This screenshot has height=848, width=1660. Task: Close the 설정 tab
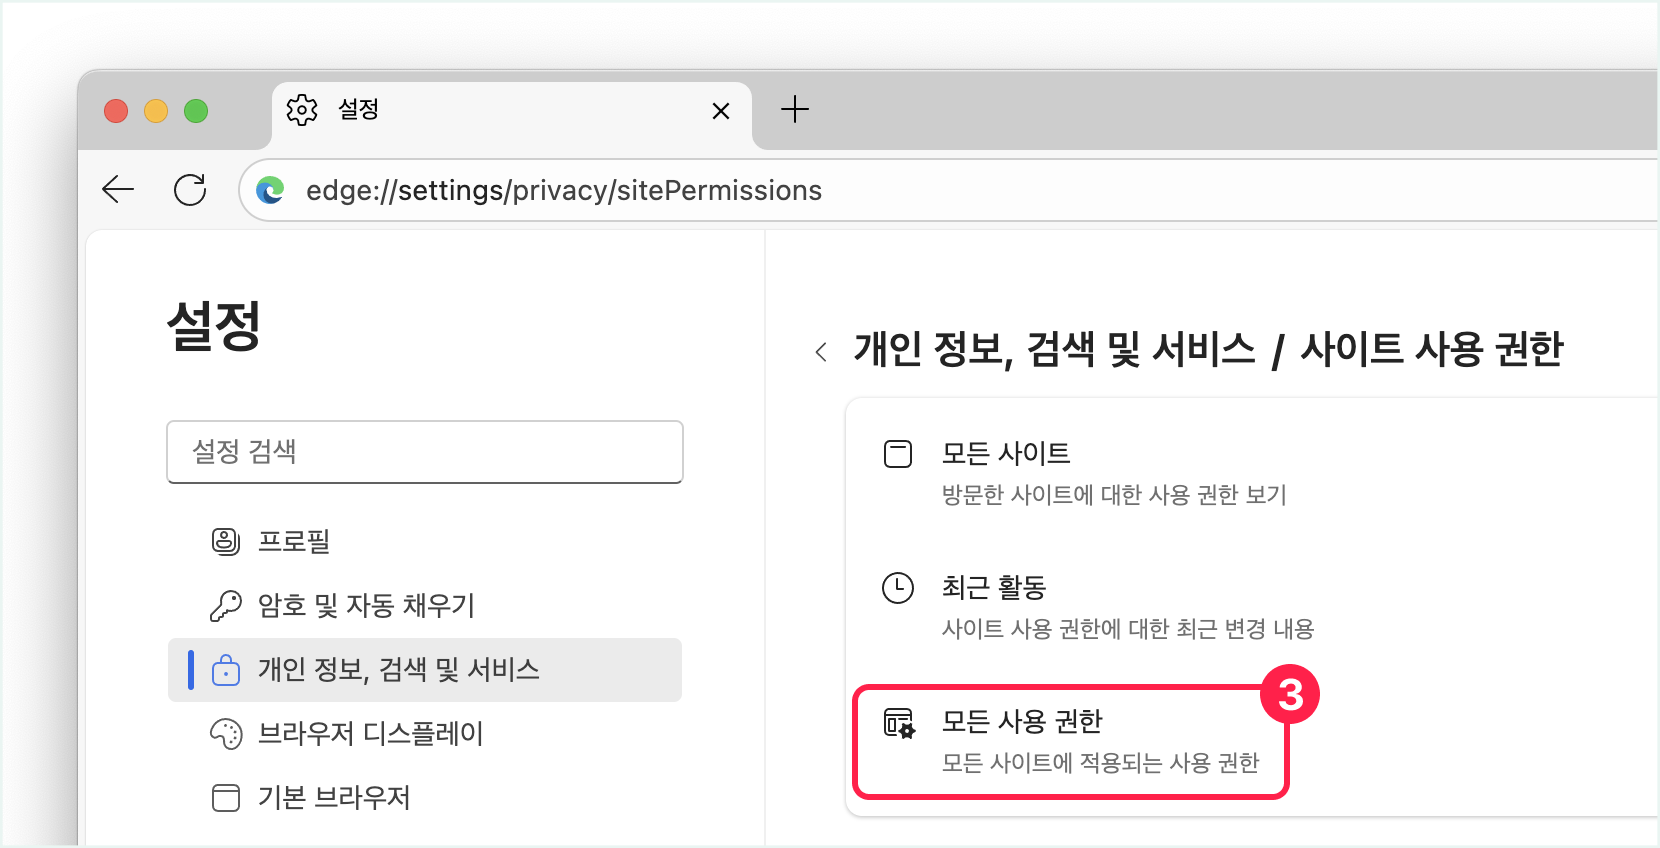(720, 111)
